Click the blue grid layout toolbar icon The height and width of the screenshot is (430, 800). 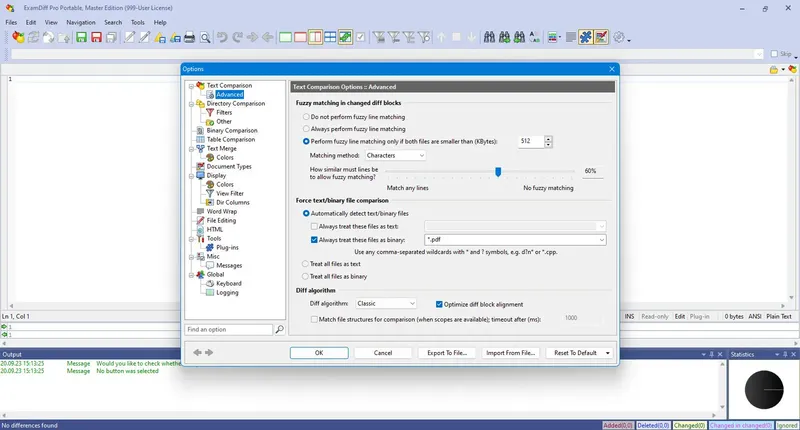[x=330, y=37]
